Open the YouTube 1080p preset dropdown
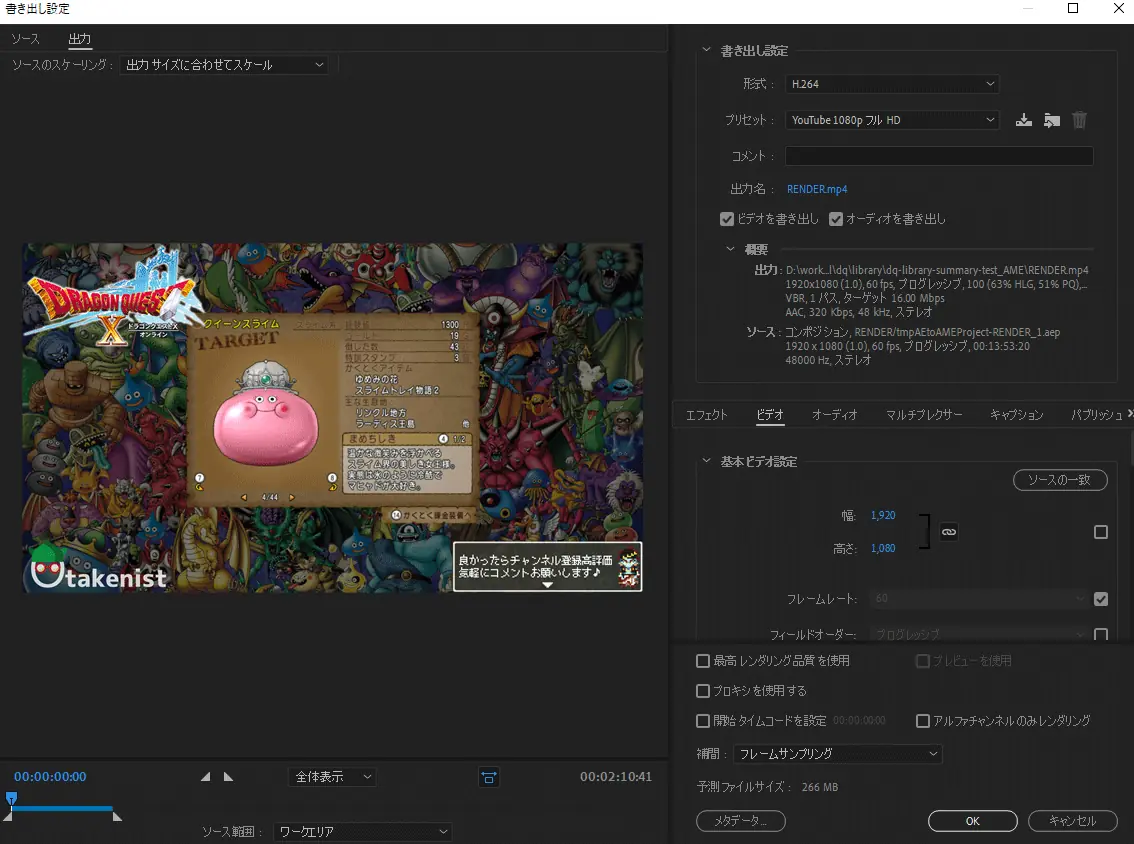Image resolution: width=1134 pixels, height=844 pixels. tap(892, 120)
